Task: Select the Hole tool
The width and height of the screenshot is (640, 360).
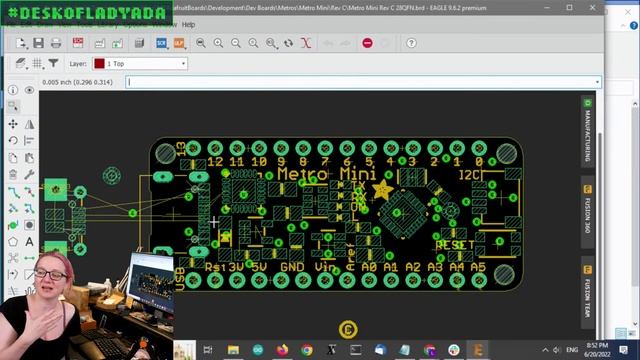Action: pos(29,225)
